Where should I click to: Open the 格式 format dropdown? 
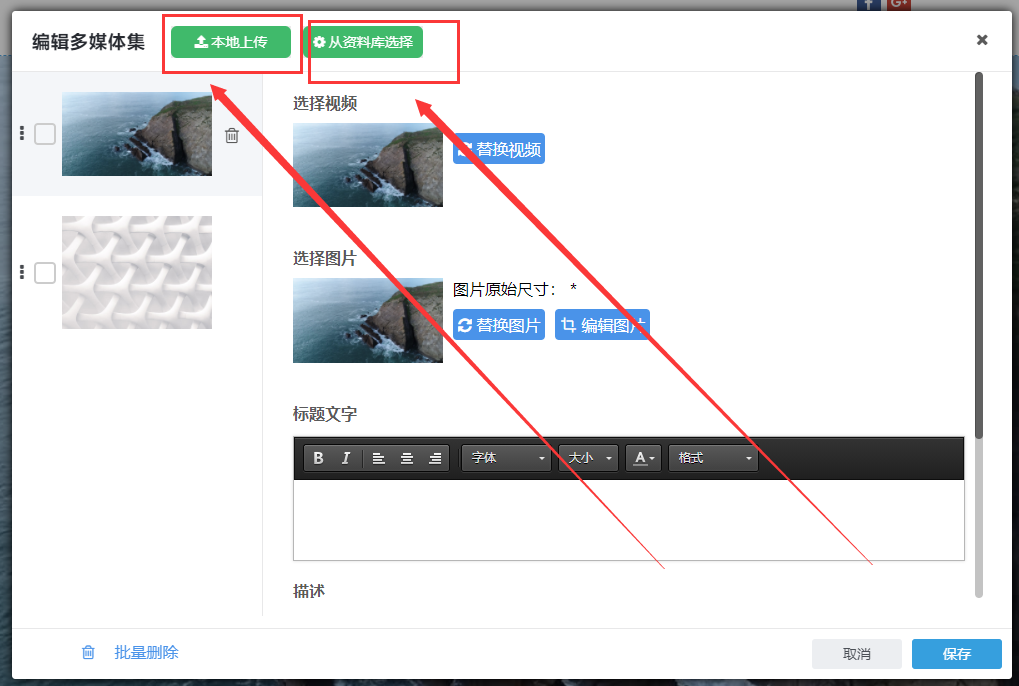pyautogui.click(x=713, y=458)
